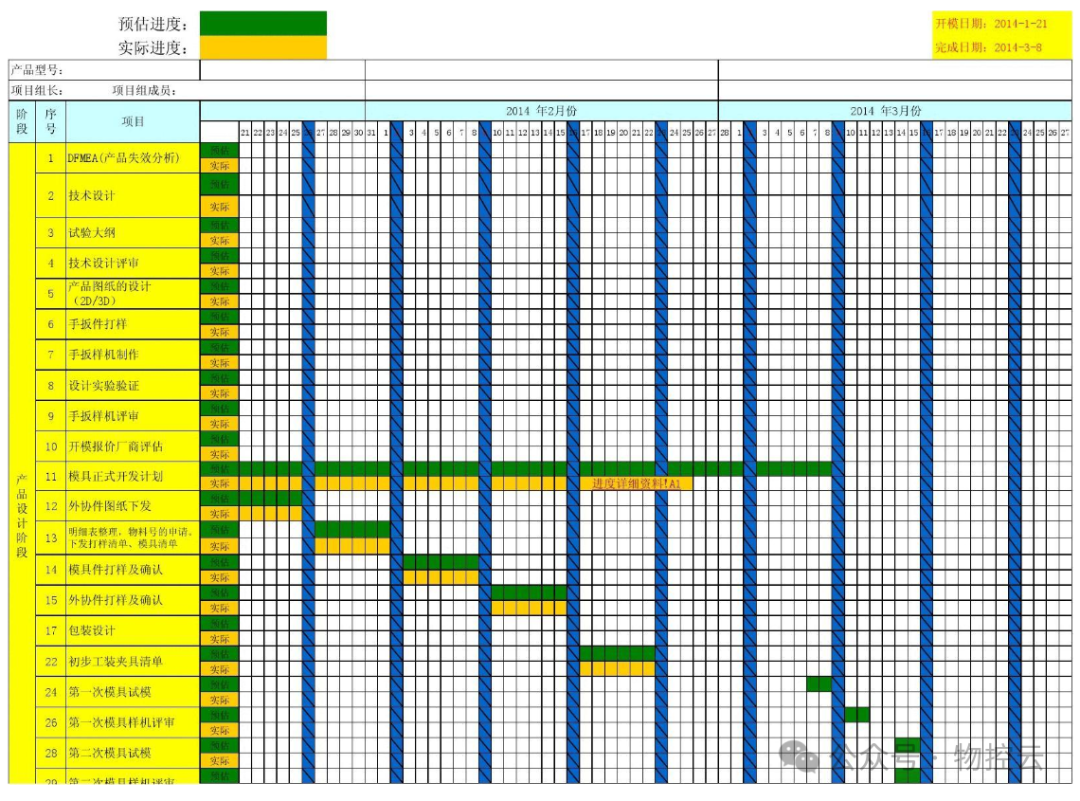Select the 项目 column header
The width and height of the screenshot is (1080, 801).
(x=133, y=121)
